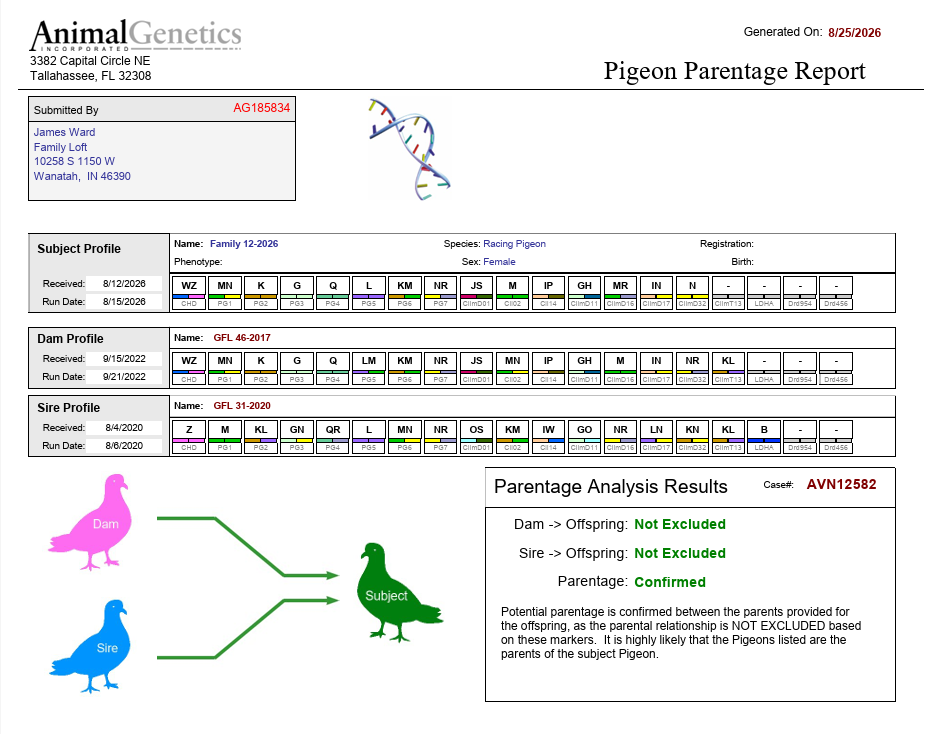Screen dimensions: 952x734
Task: Click the Tallahassee, FL 32308 line
Action: click(90, 76)
